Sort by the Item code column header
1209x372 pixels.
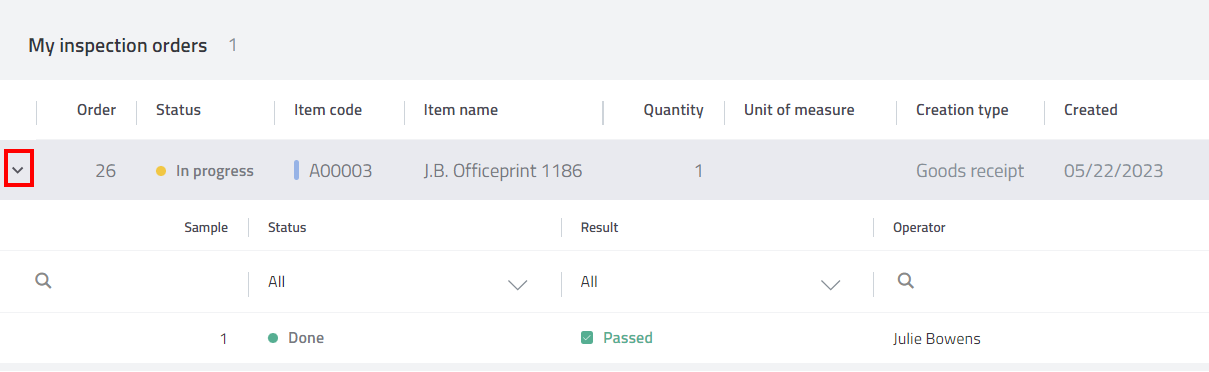tap(328, 110)
